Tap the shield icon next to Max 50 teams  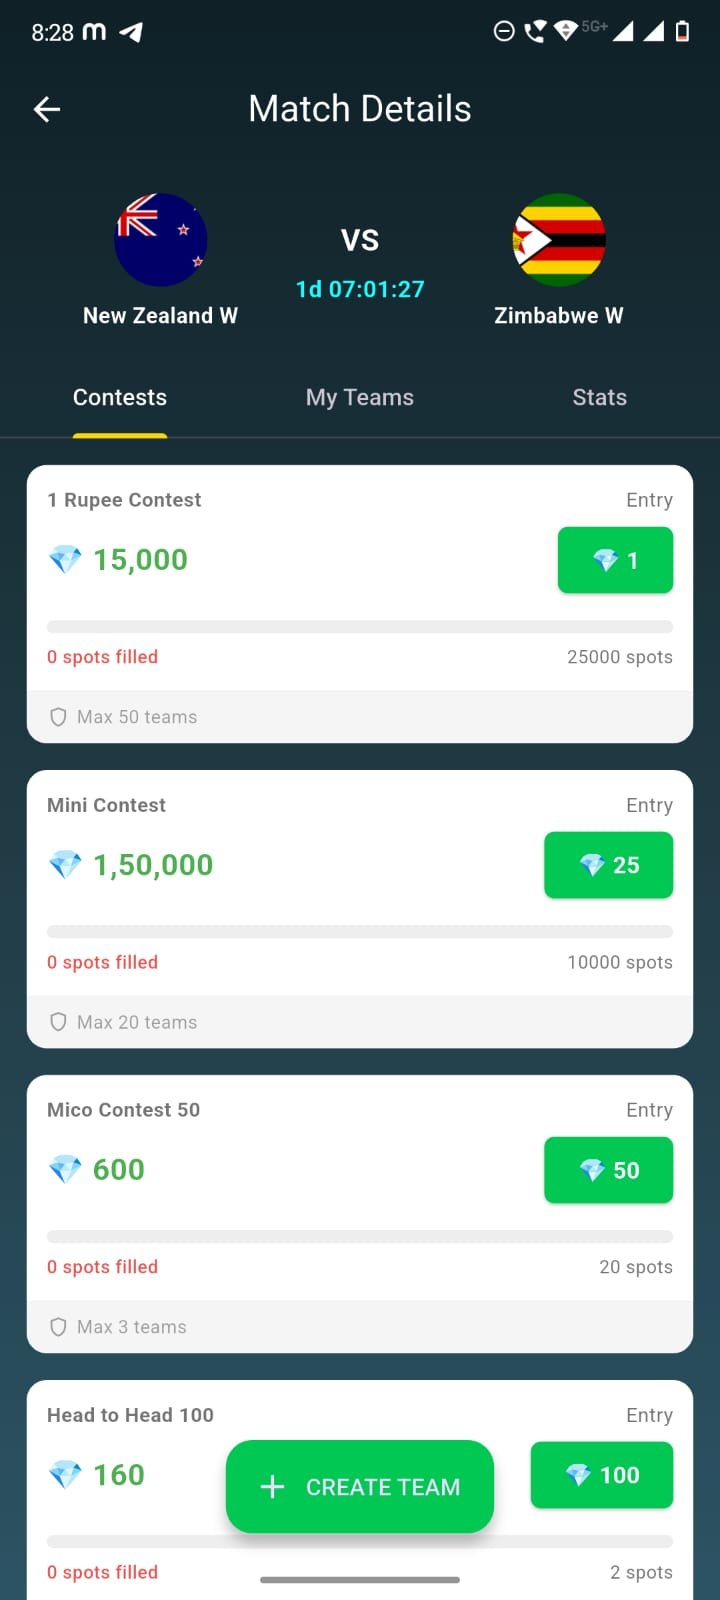(58, 717)
